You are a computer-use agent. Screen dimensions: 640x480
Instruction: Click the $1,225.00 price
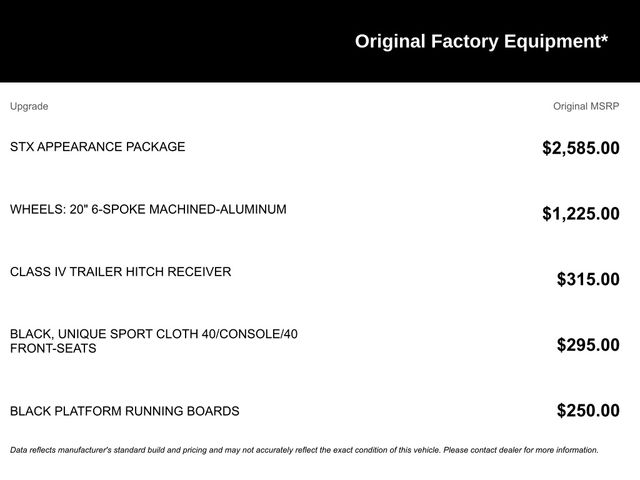coord(580,214)
